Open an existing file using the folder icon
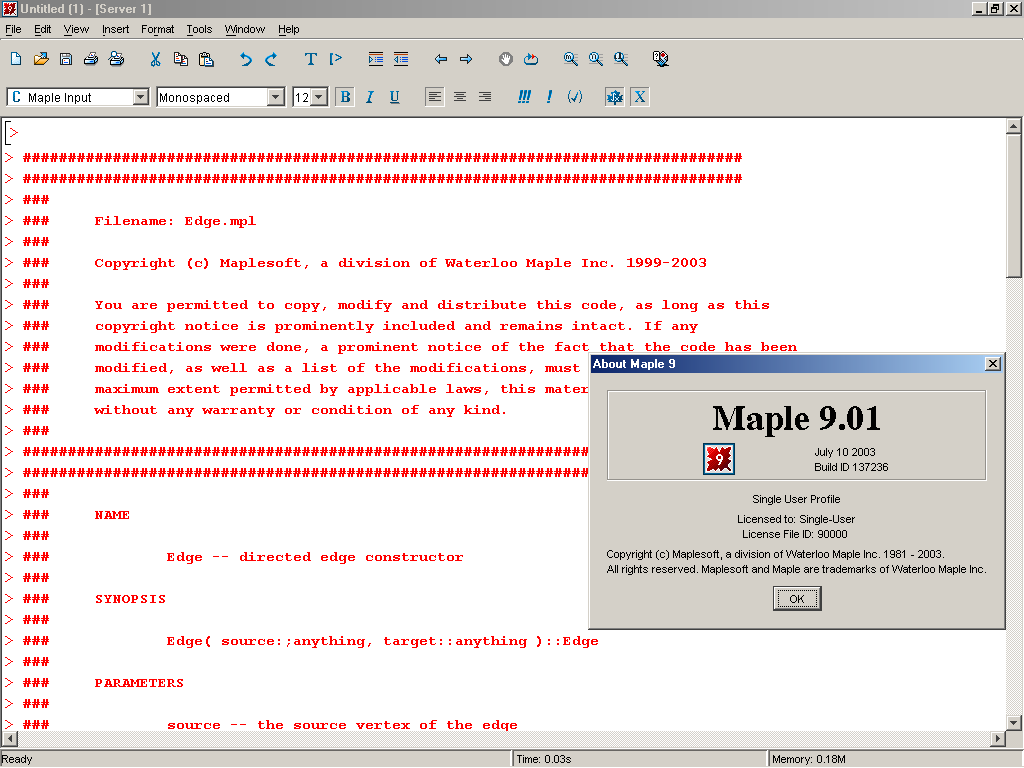Image resolution: width=1024 pixels, height=768 pixels. [x=40, y=59]
